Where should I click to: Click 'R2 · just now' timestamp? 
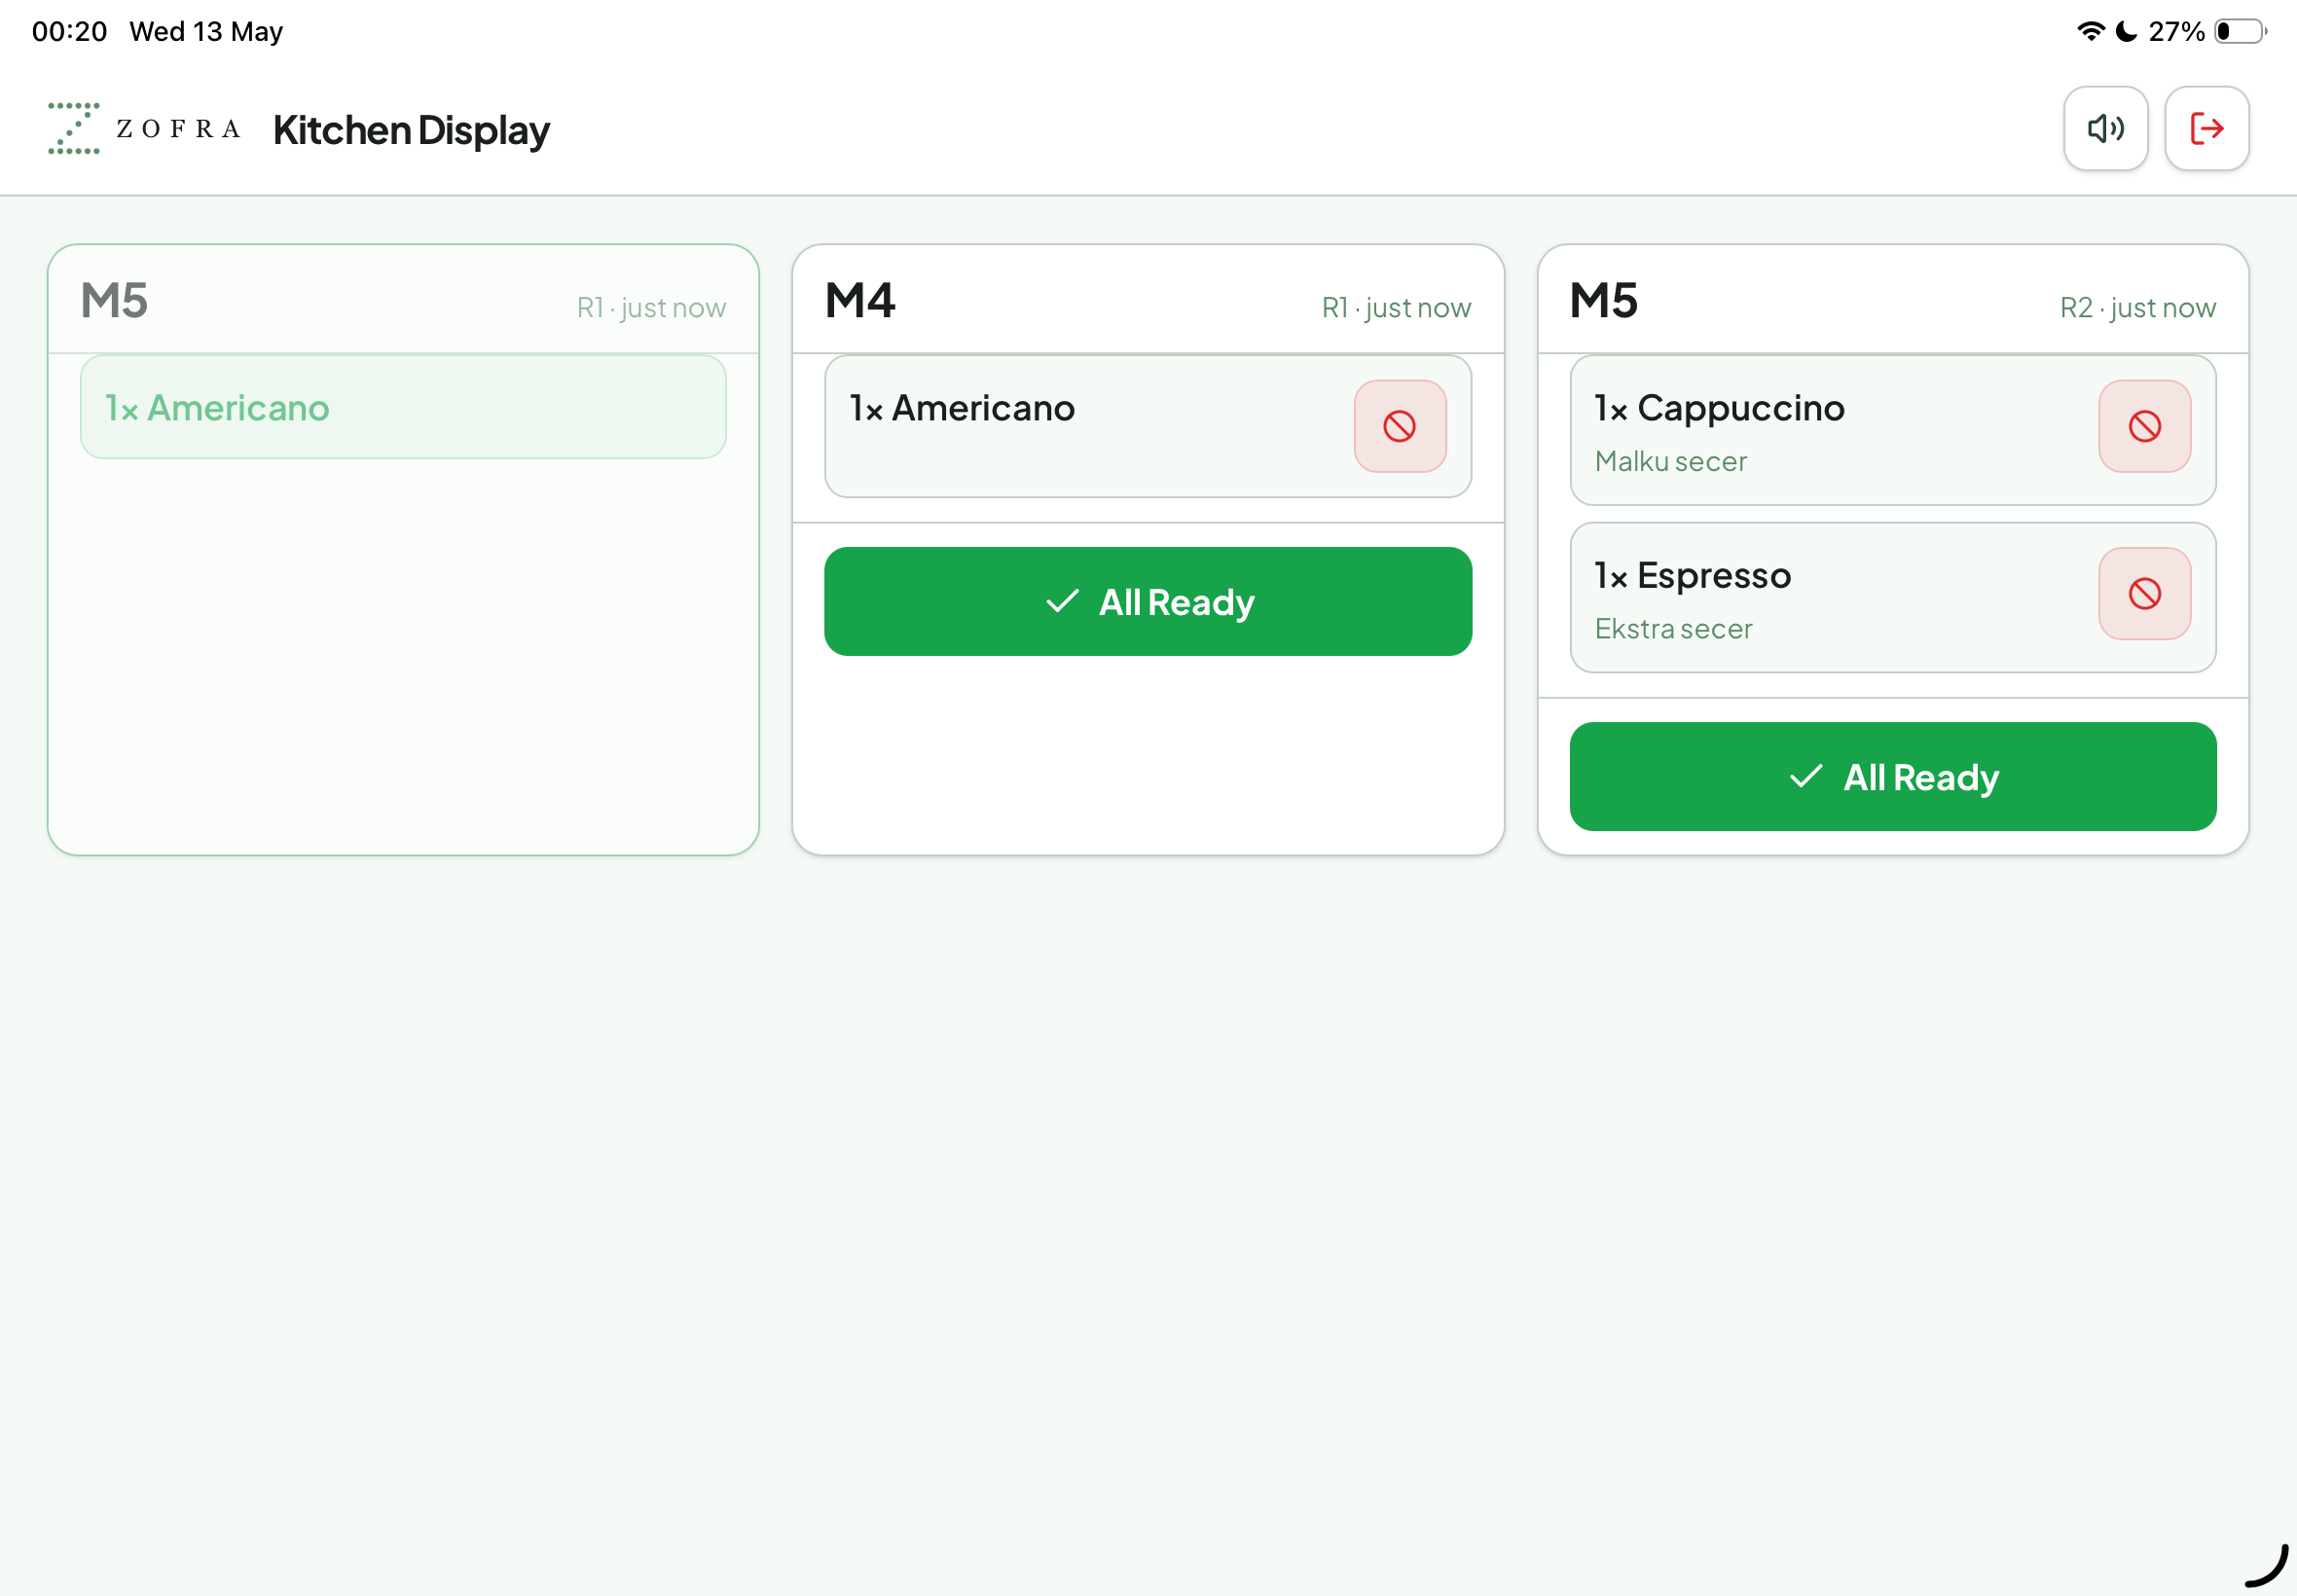[x=2137, y=307]
